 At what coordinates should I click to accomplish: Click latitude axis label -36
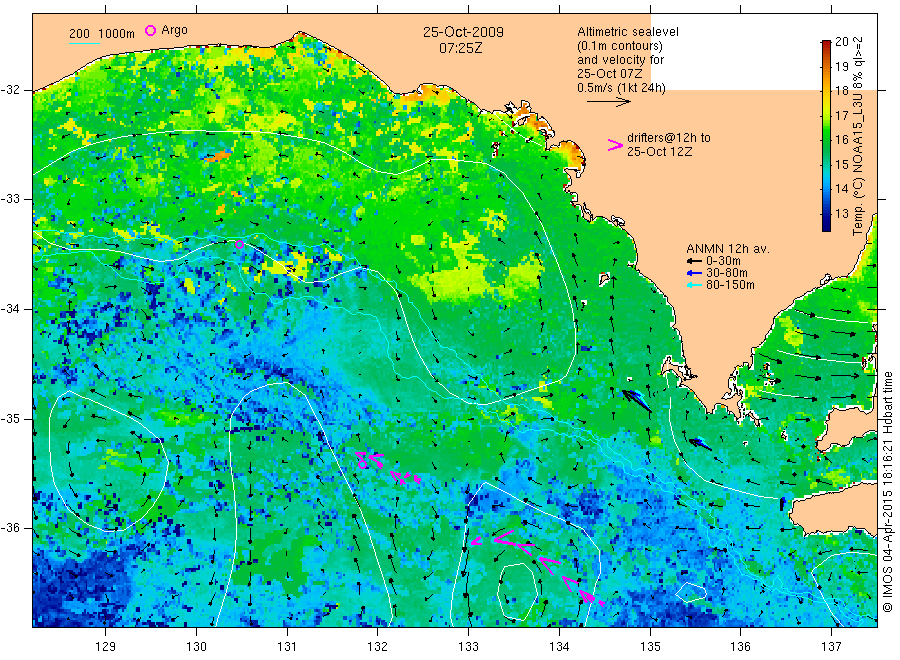click(10, 528)
